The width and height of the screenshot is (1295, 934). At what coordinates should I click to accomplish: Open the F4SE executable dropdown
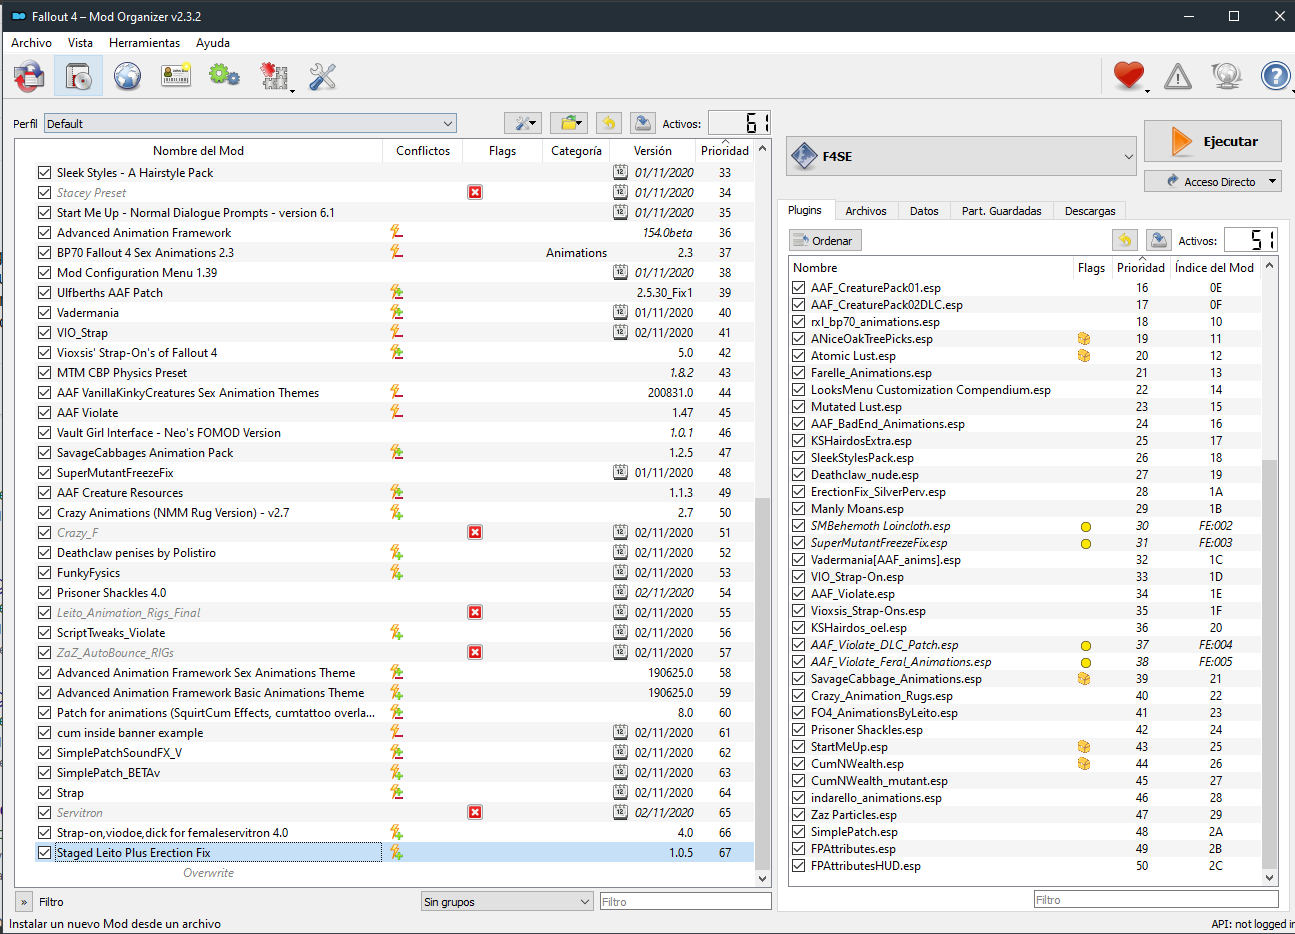pos(961,156)
